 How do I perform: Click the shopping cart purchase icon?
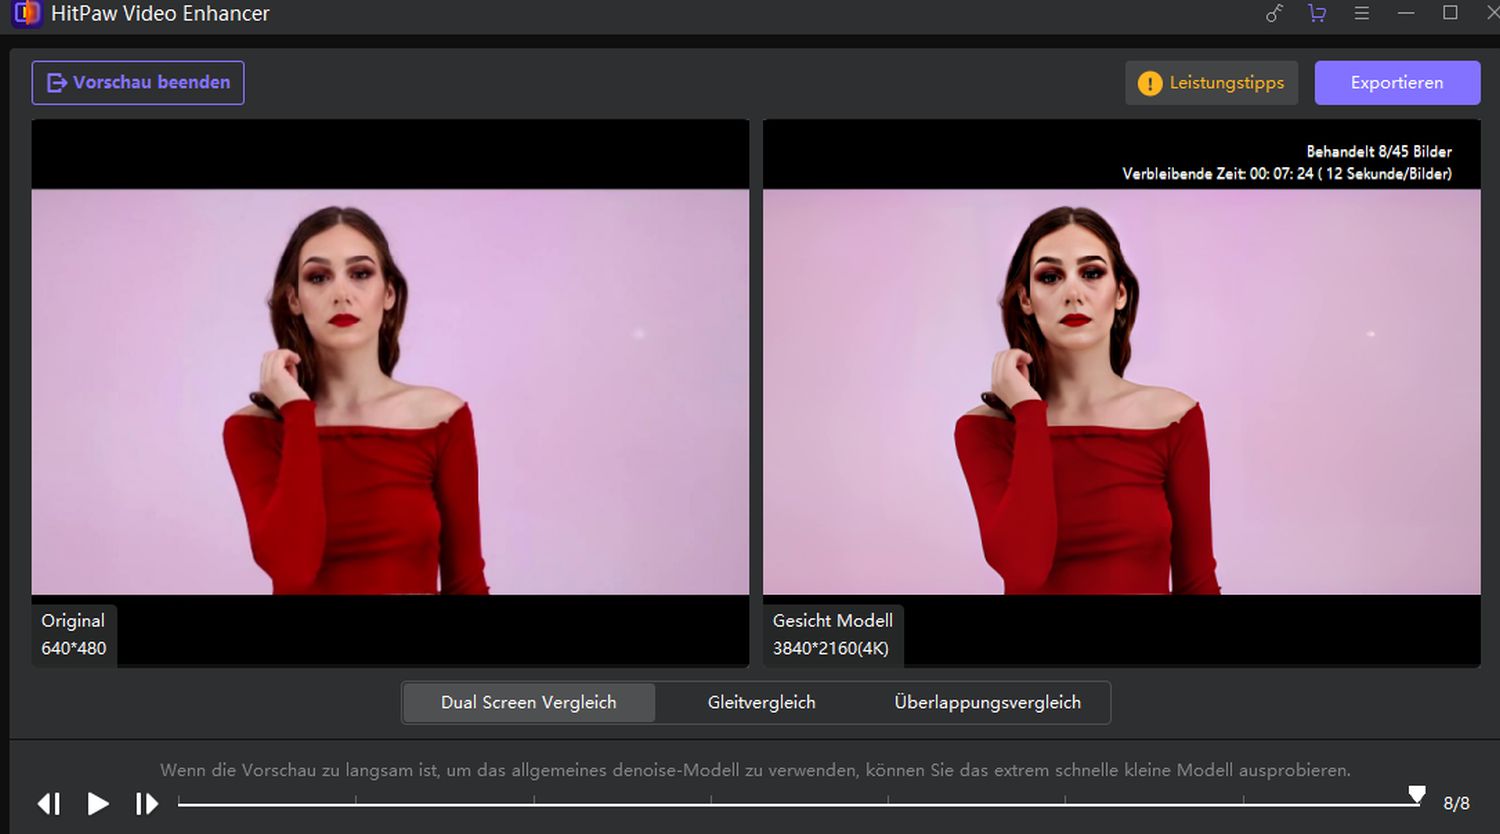click(x=1317, y=13)
